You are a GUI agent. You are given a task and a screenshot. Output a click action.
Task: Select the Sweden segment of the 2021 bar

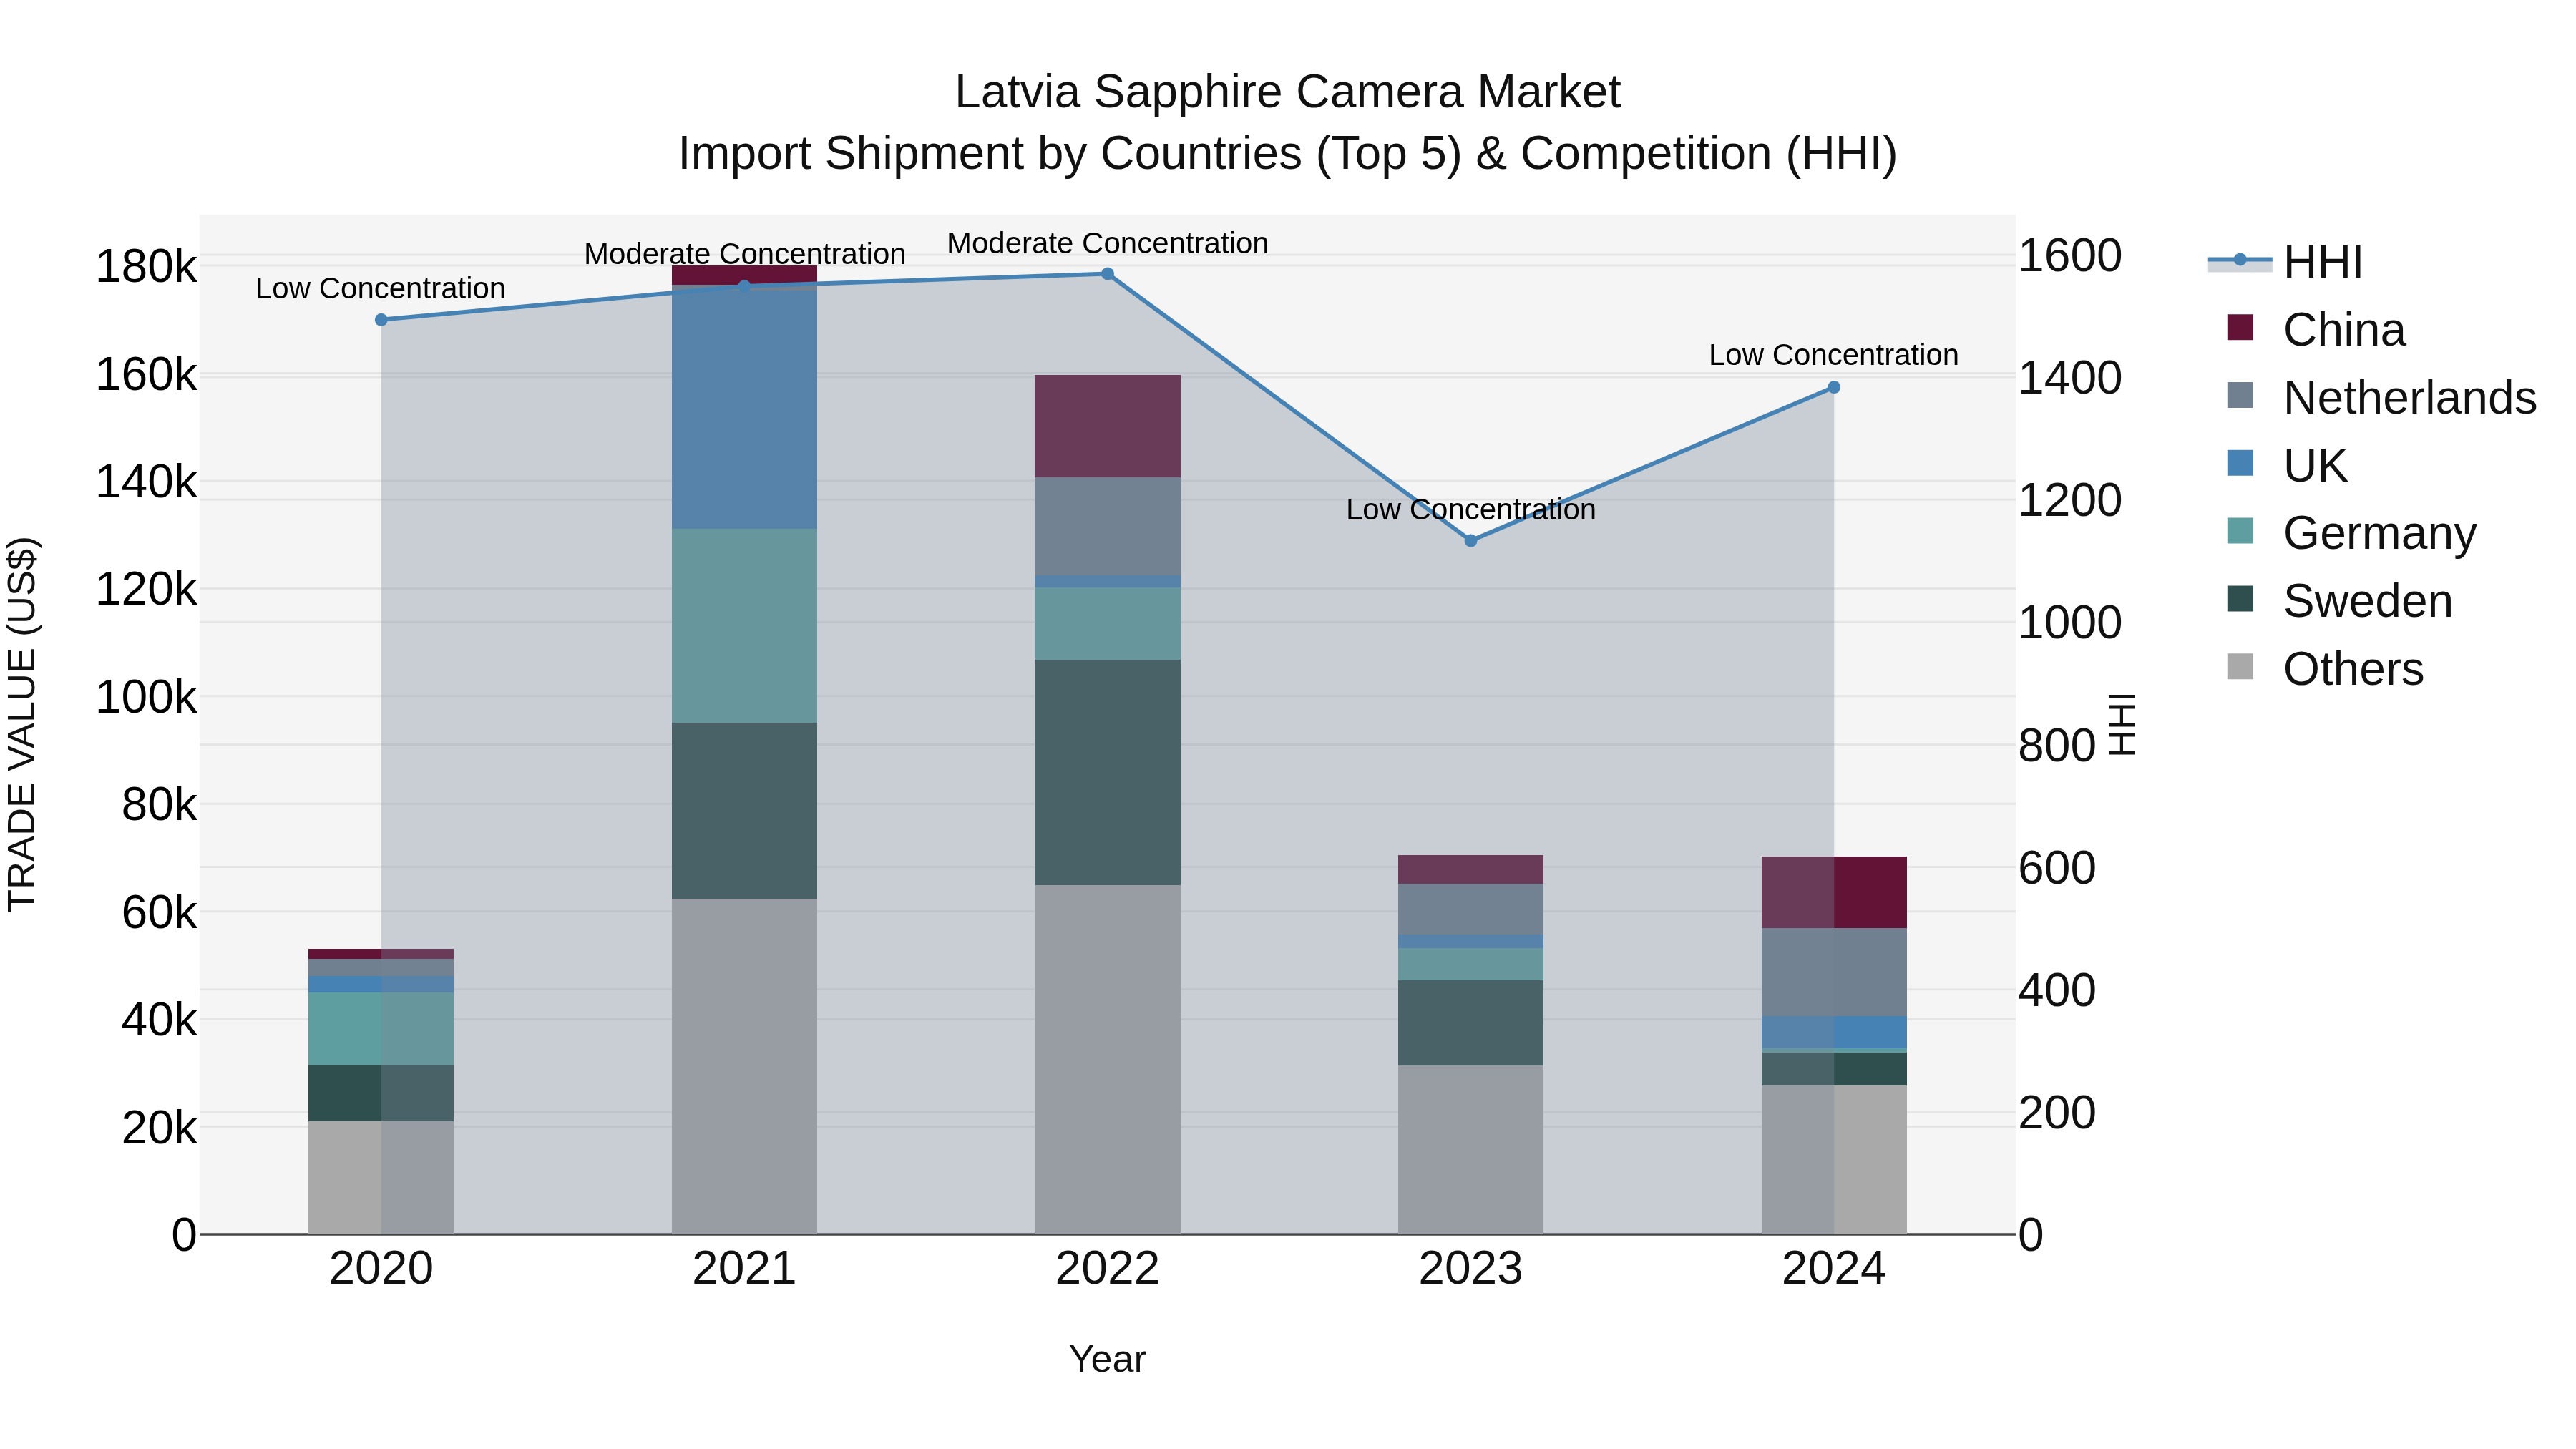tap(744, 811)
